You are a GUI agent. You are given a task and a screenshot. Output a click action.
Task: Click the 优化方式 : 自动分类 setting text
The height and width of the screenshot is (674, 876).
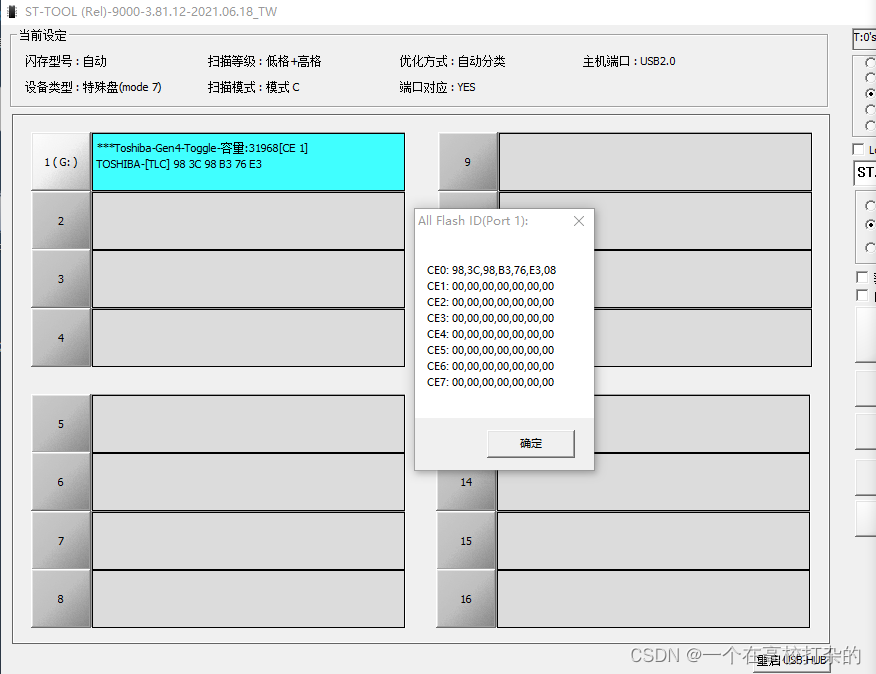point(452,61)
